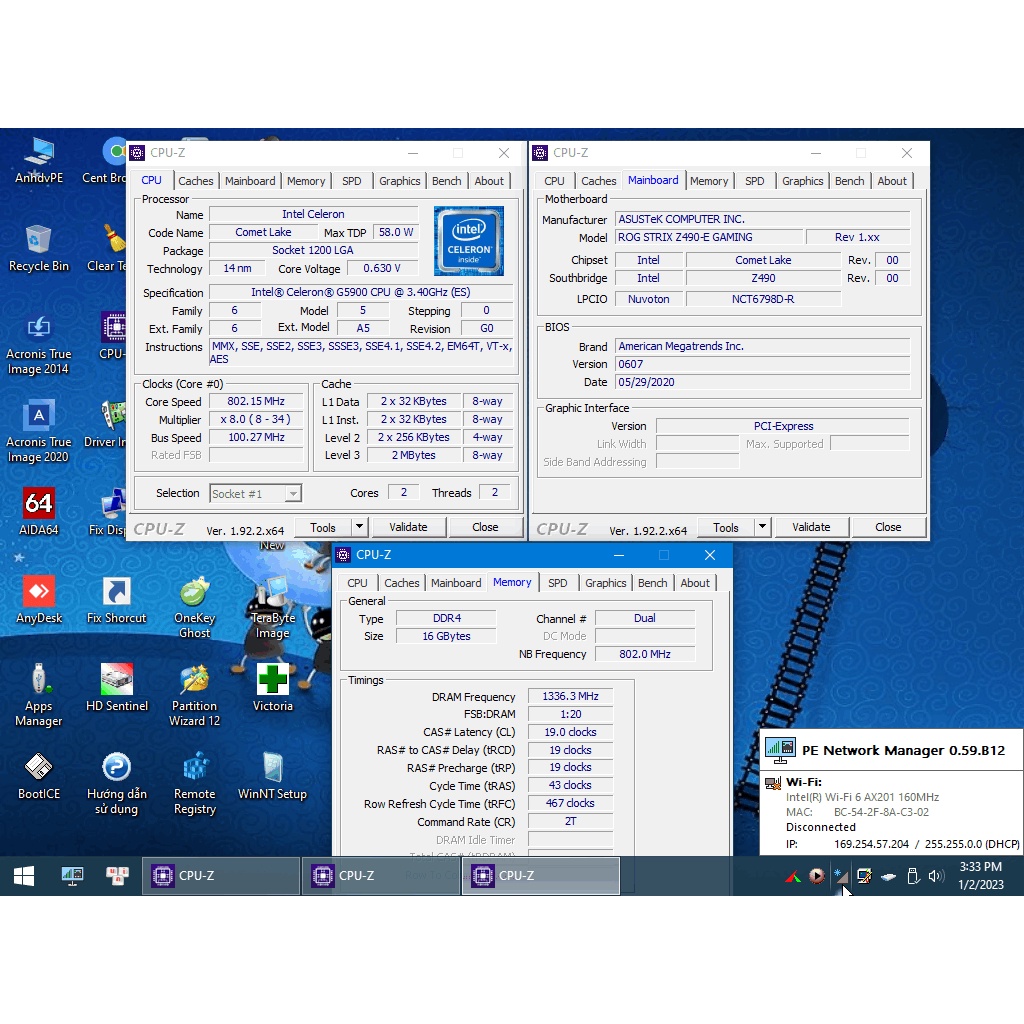Viewport: 1024px width, 1024px height.
Task: Launch the Victoria disk tool icon
Action: (272, 687)
